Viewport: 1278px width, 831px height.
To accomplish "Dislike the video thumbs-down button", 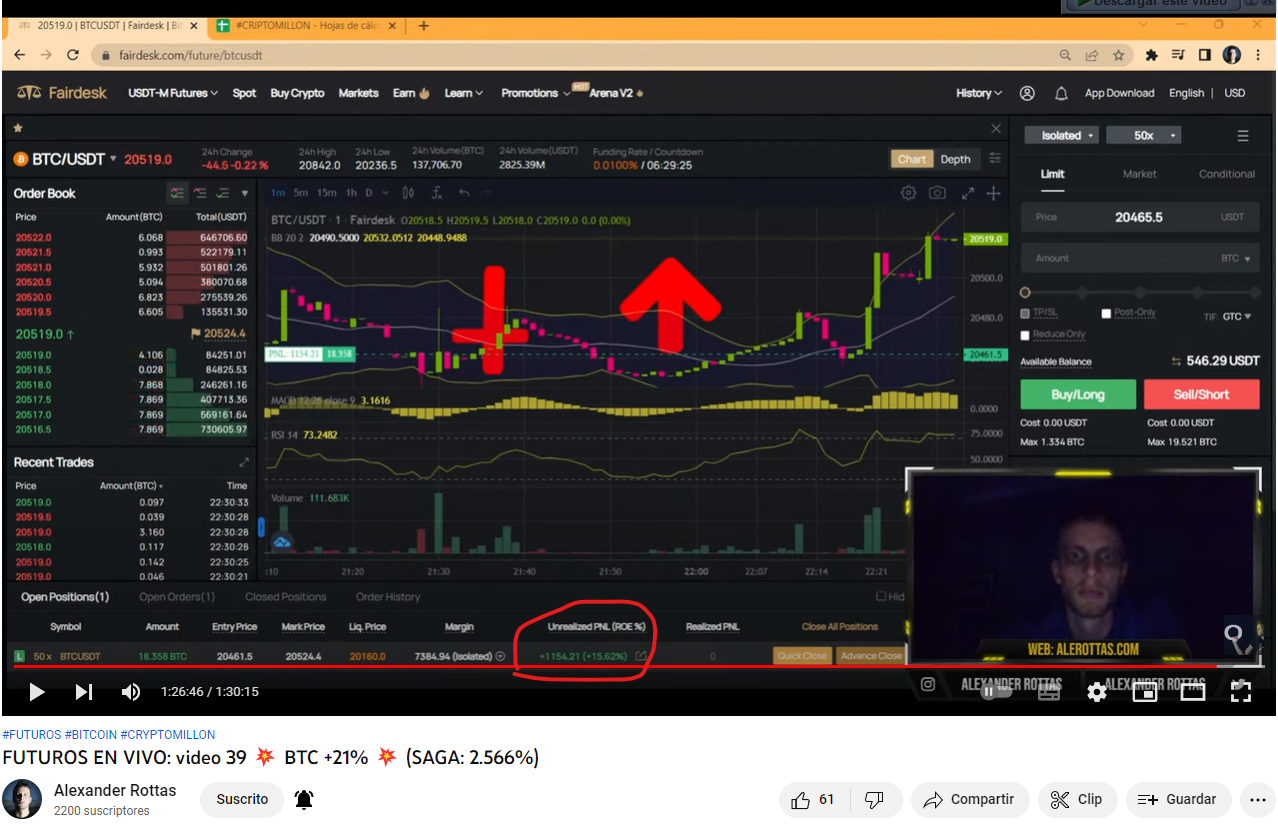I will click(x=874, y=799).
